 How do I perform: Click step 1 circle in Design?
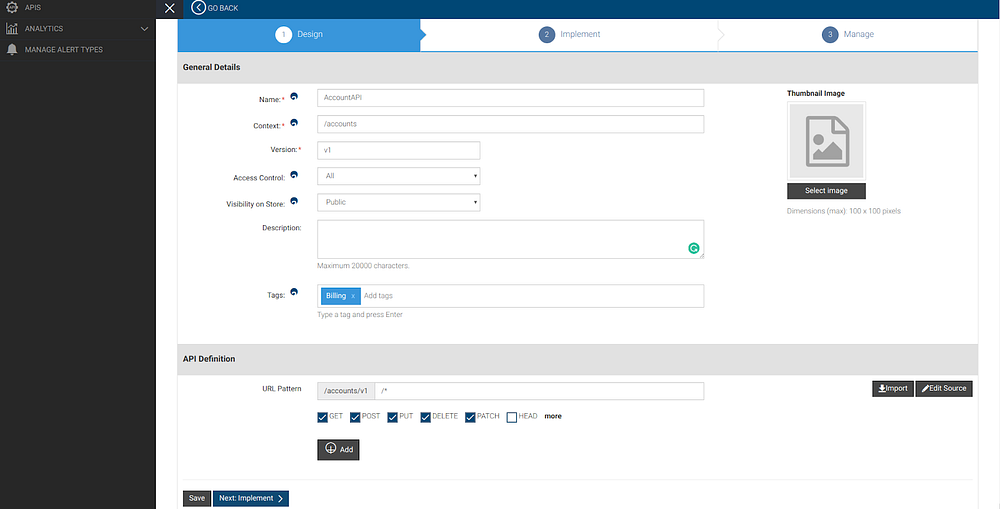[284, 34]
